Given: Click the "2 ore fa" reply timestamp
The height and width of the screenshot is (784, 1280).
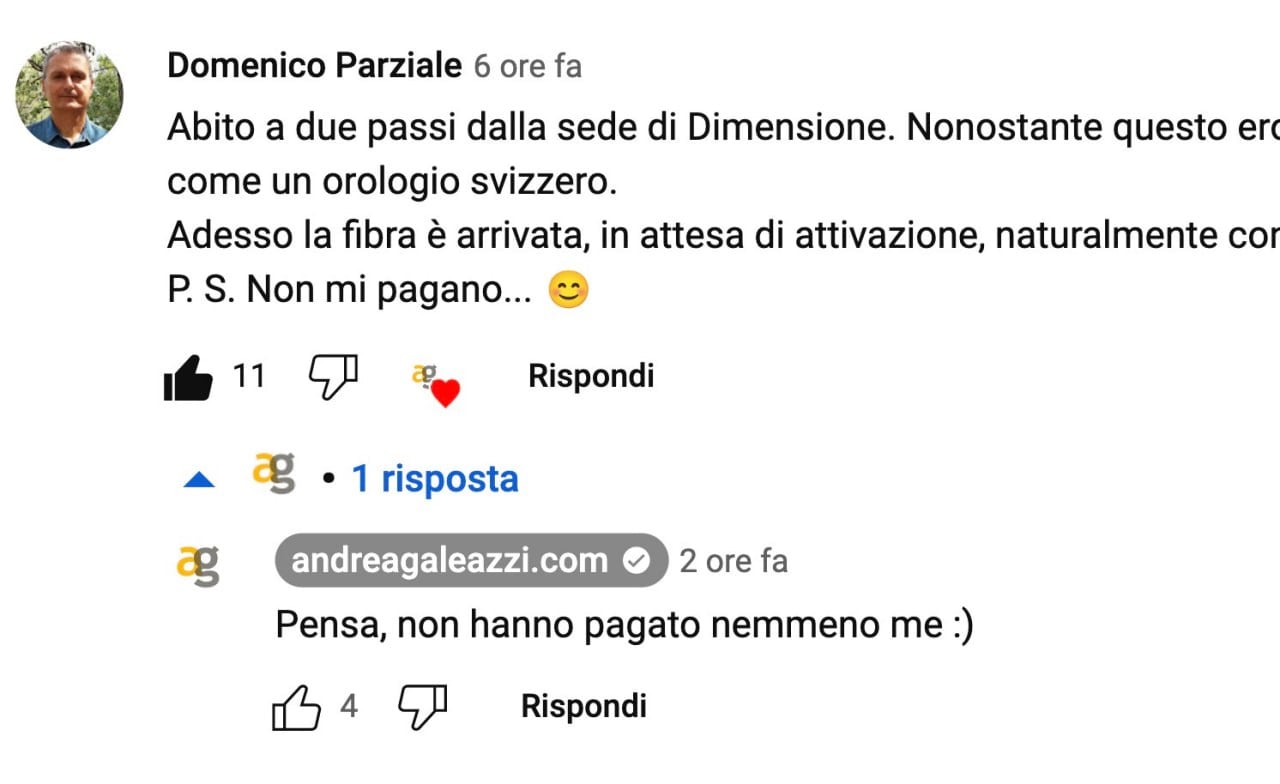Looking at the screenshot, I should tap(733, 562).
